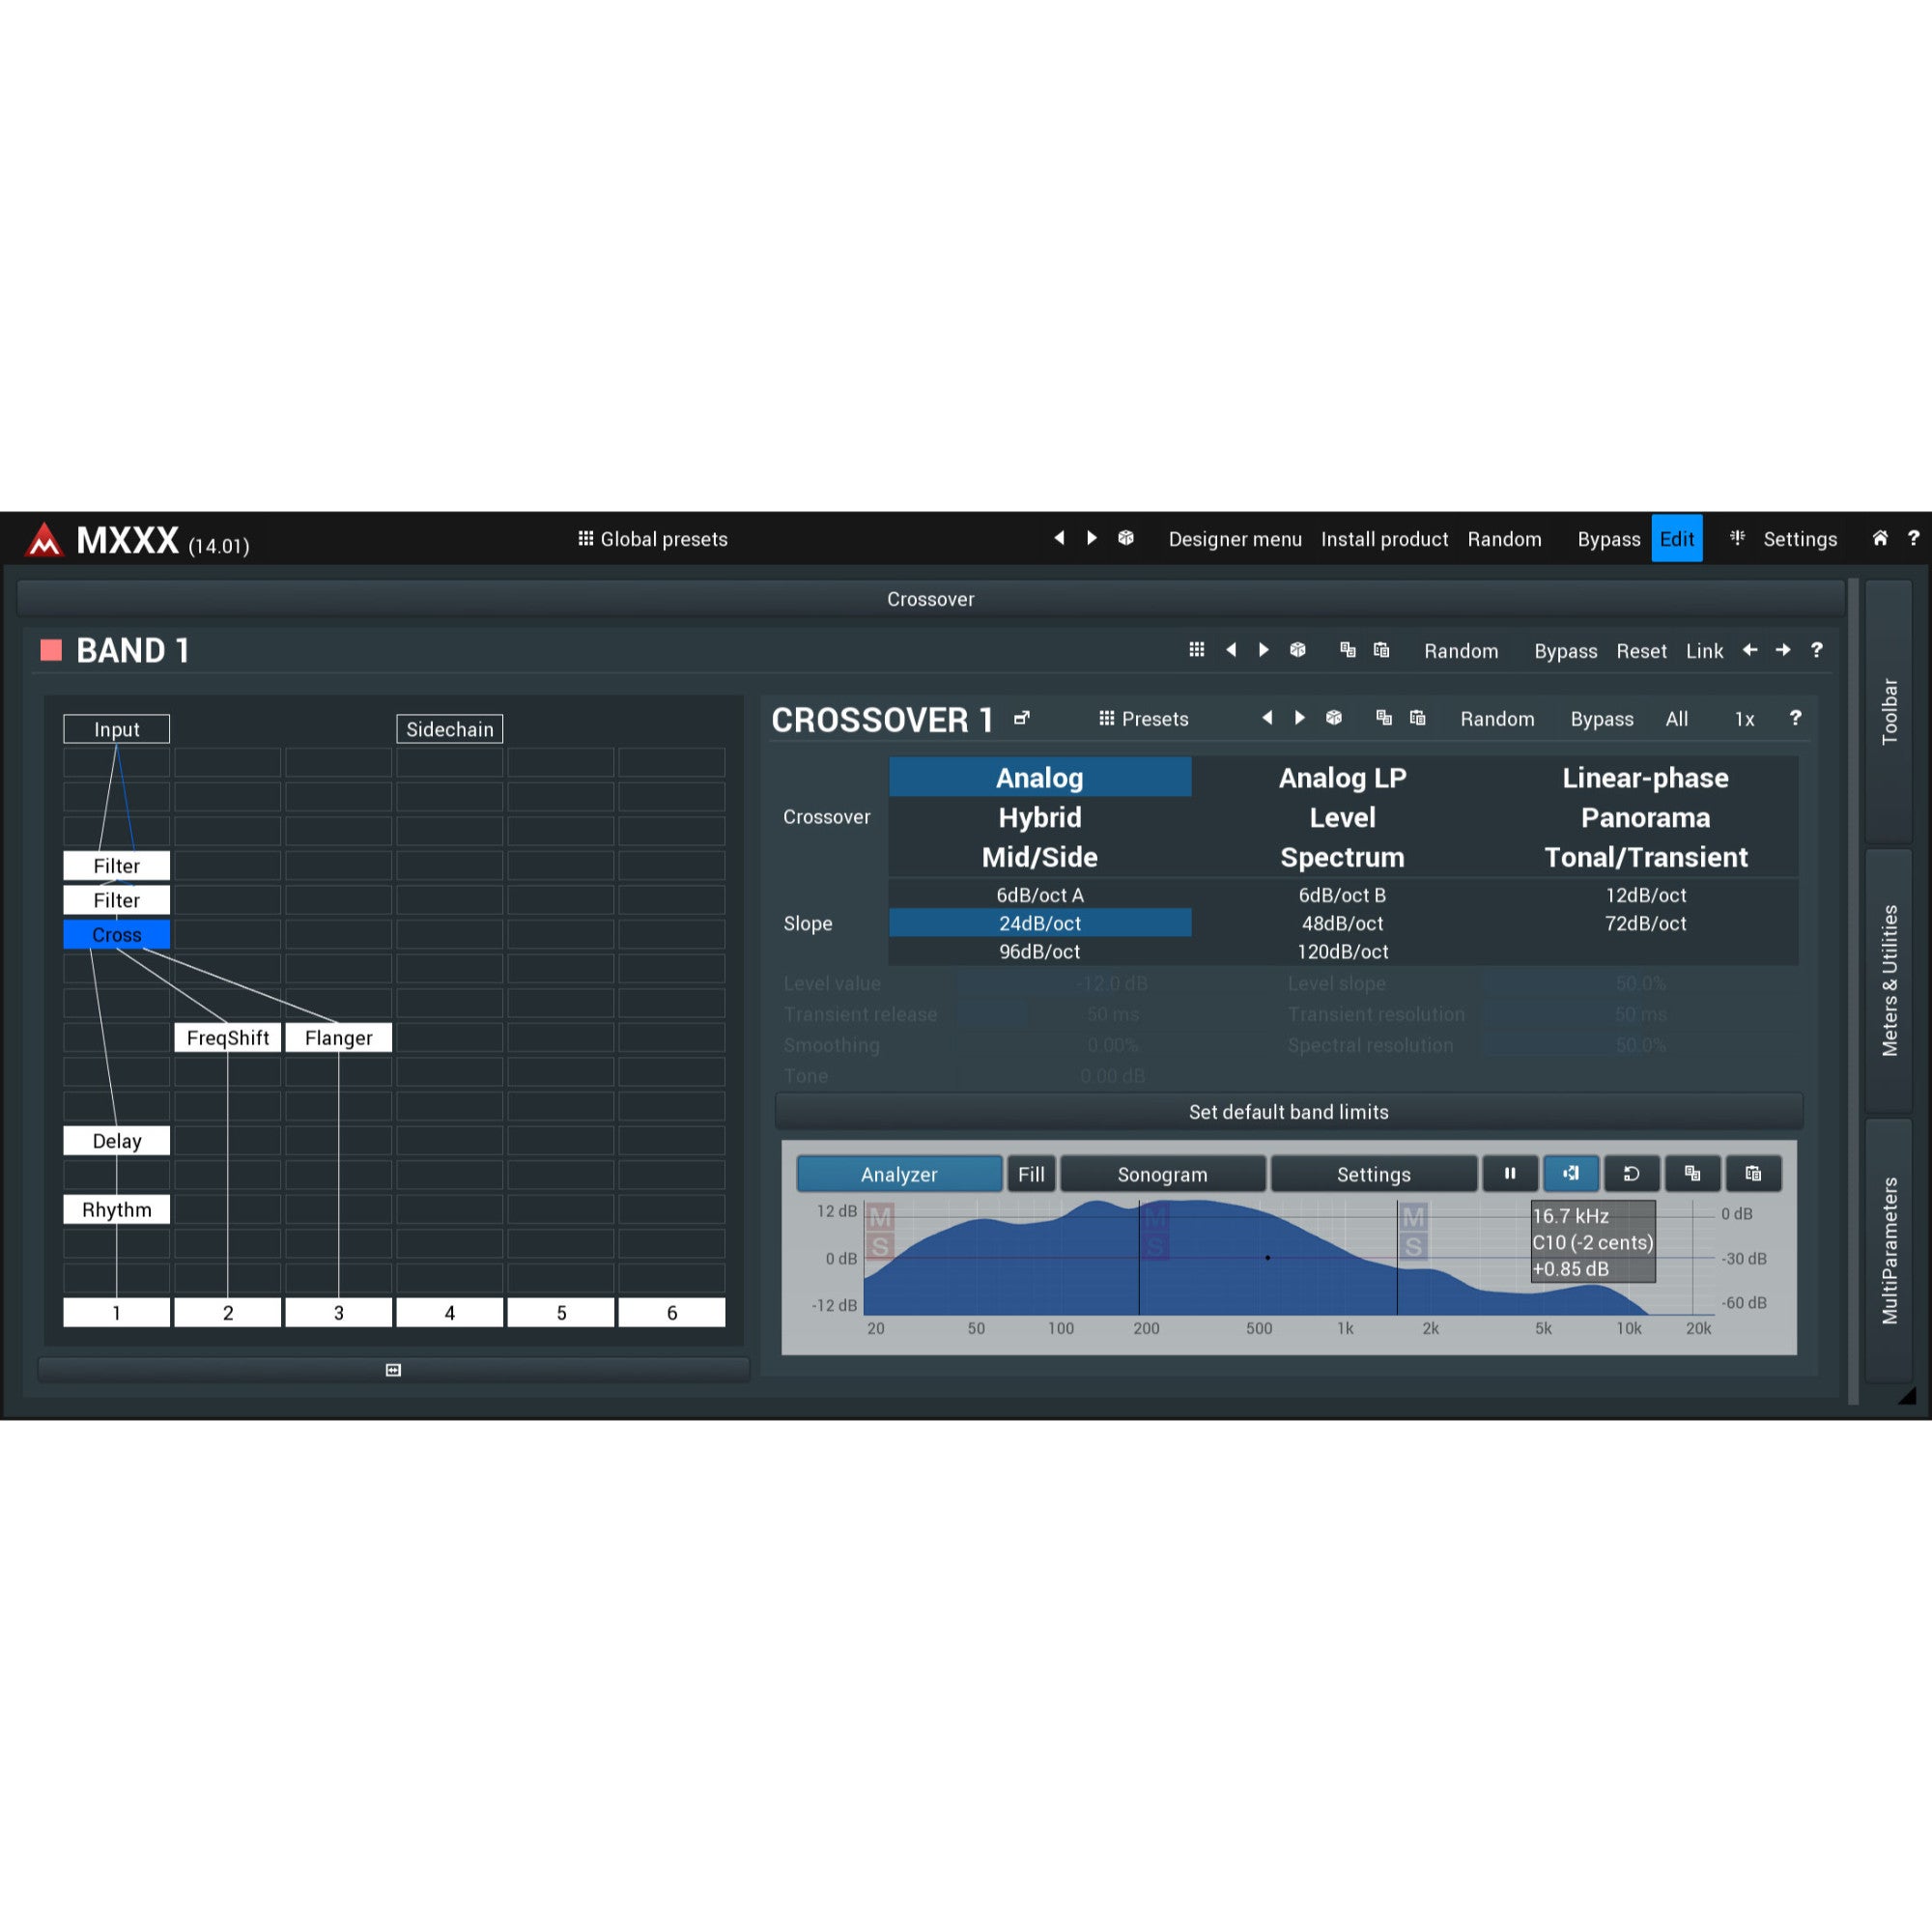Go to the previous Crossover 1 preset

point(1267,718)
